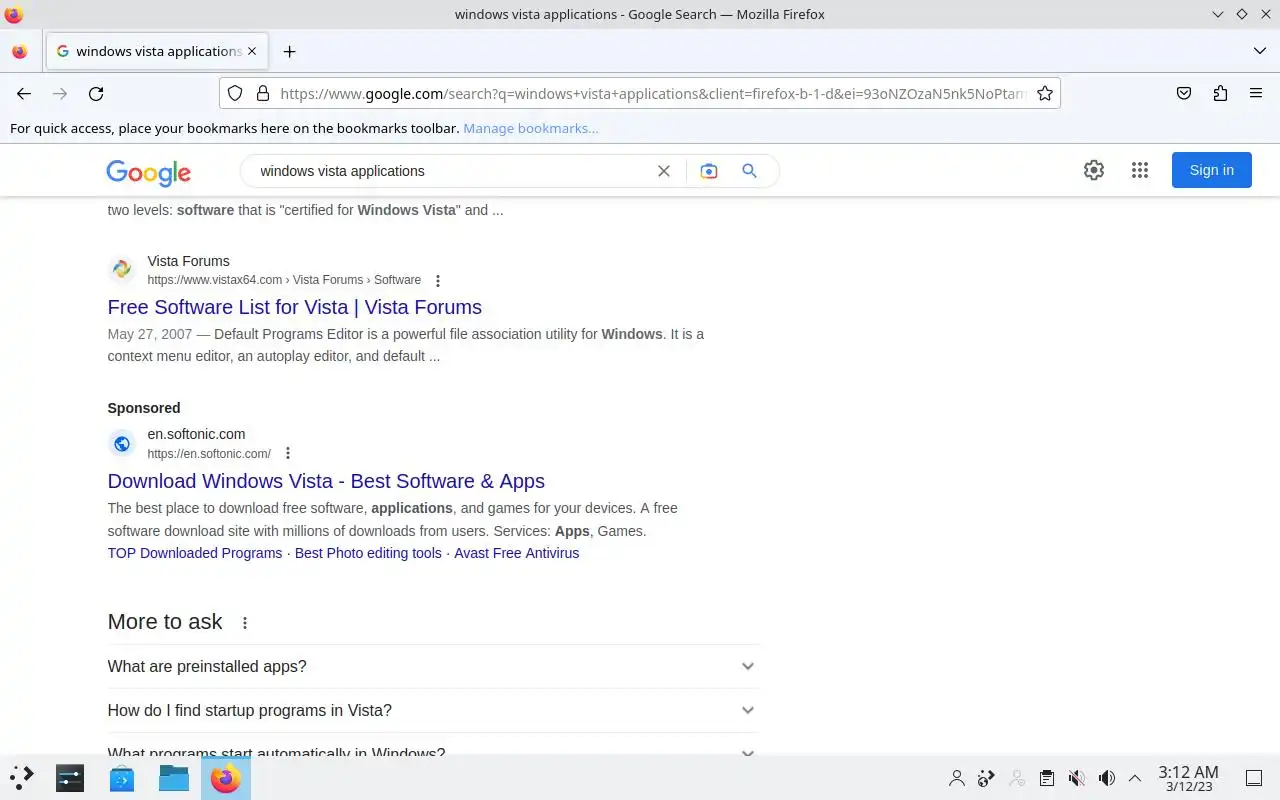
Task: Click en.softonic.com site name
Action: point(196,434)
